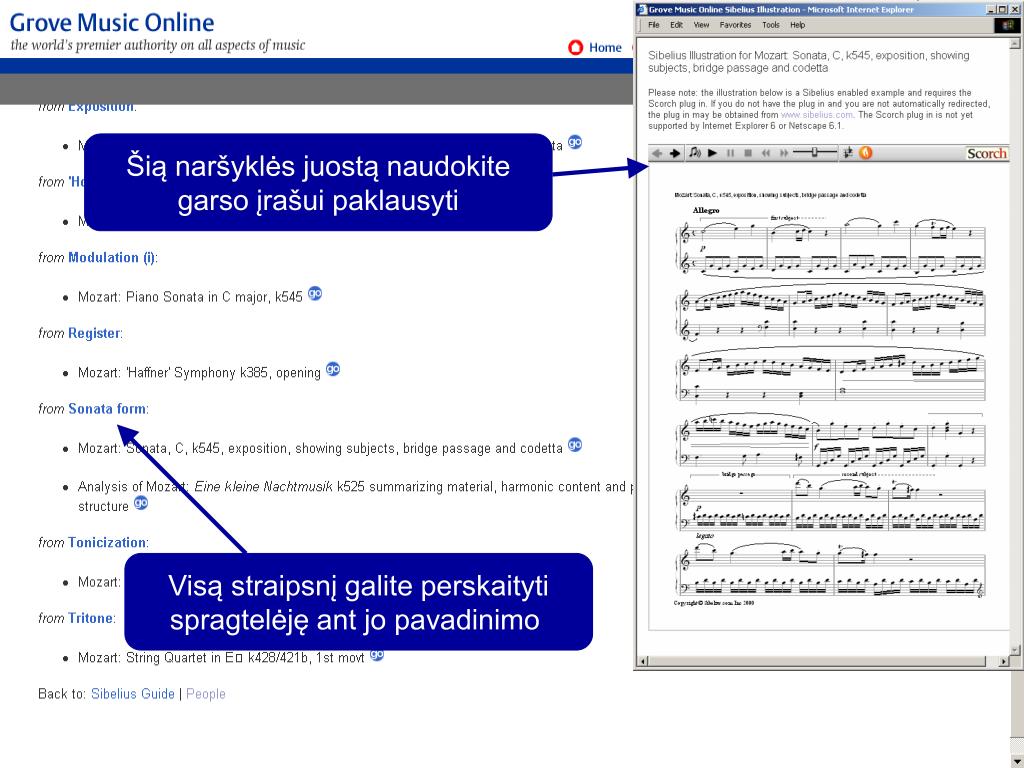Go back to the Sibelius Guide link
Viewport: 1024px width, 768px height.
(x=133, y=694)
